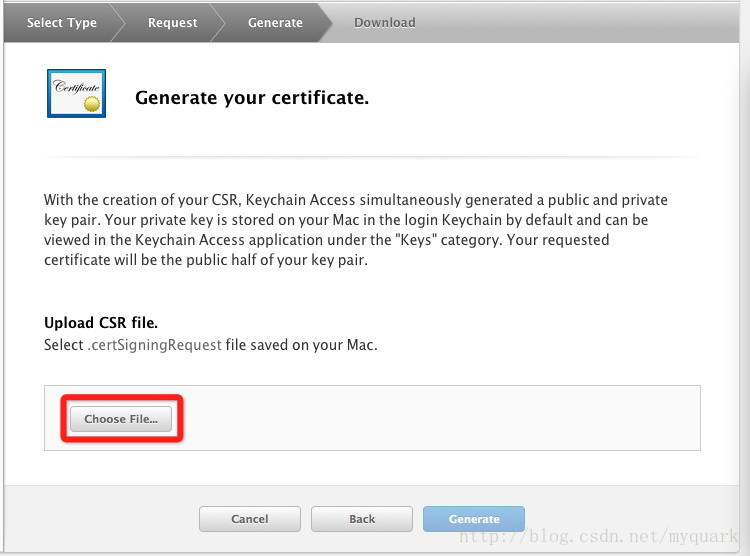Open the Download step tab
Viewport: 750px width, 556px height.
click(x=385, y=22)
